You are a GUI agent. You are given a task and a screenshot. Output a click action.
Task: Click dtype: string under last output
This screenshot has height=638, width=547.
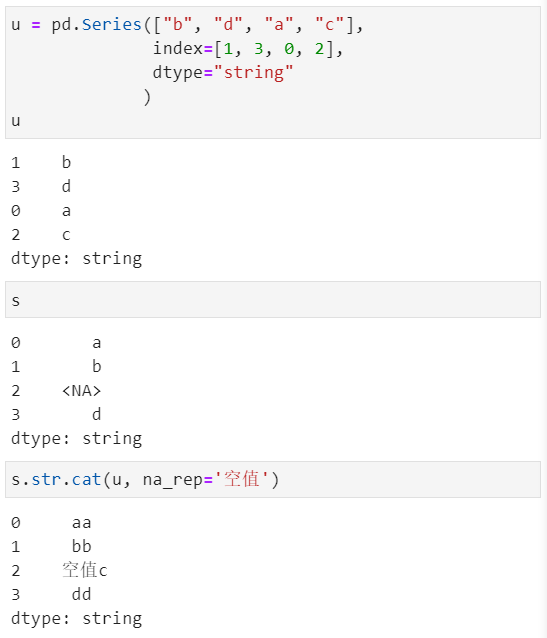77,618
